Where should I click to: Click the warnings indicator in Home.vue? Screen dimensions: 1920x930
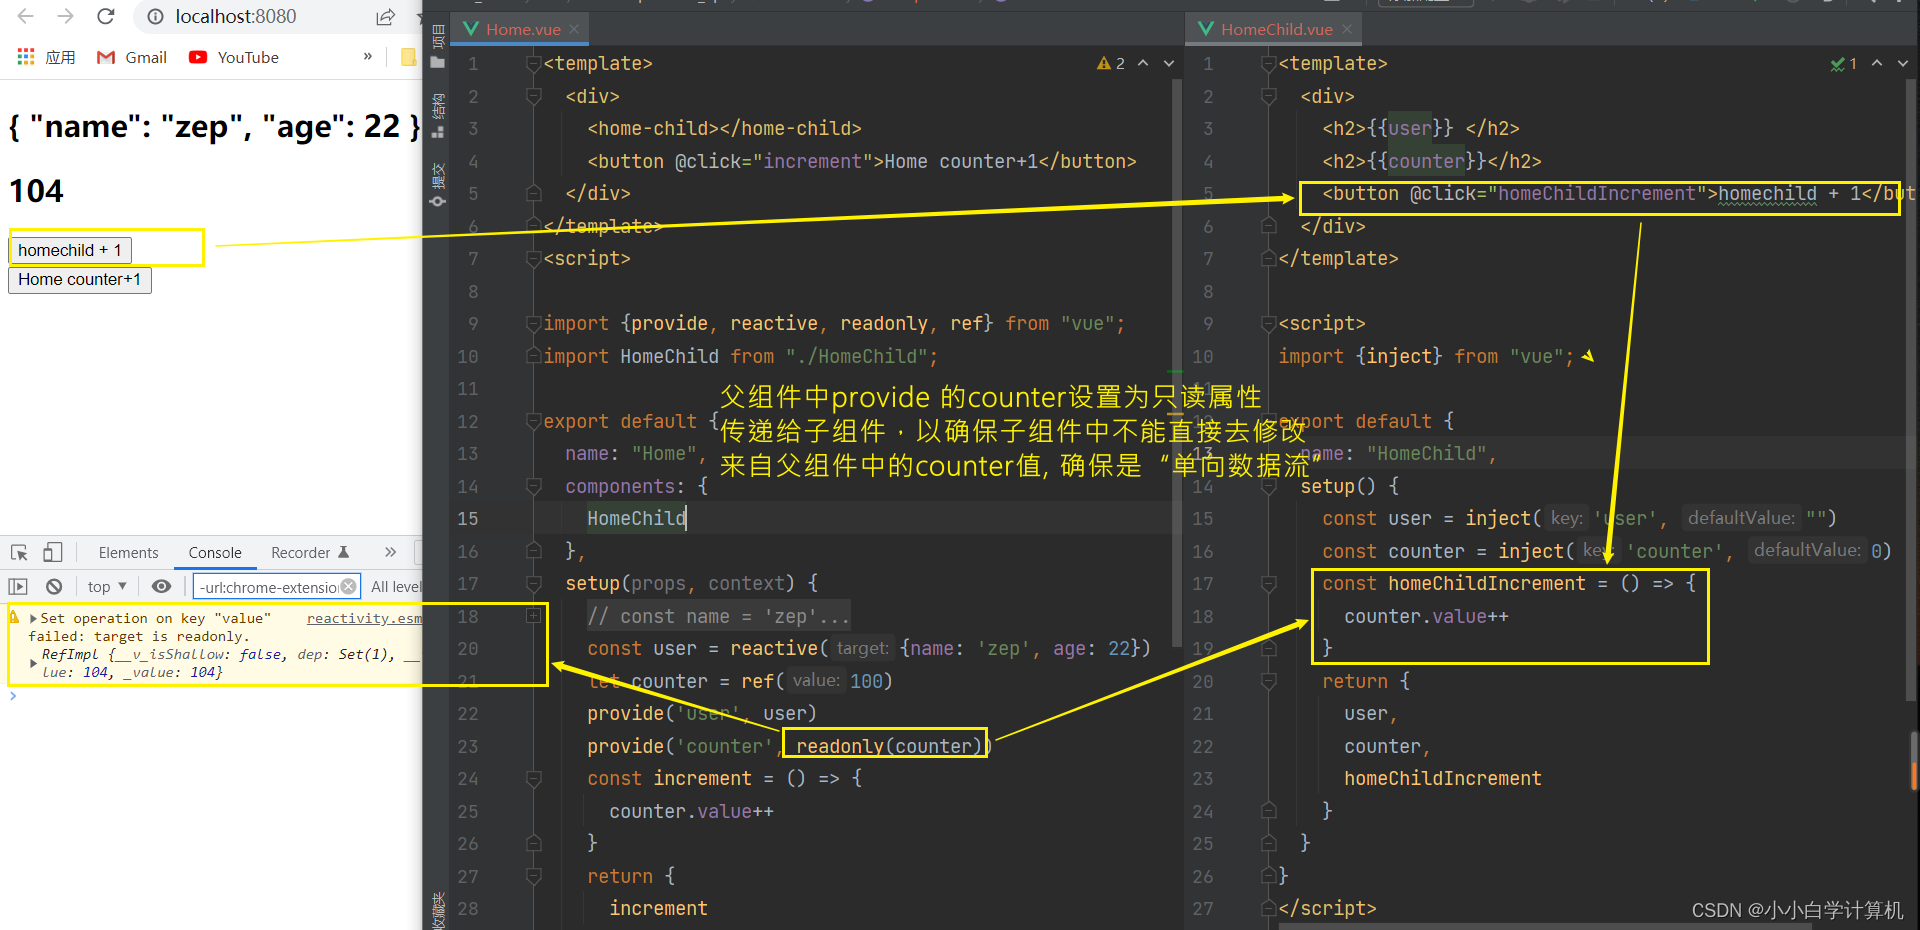1111,63
